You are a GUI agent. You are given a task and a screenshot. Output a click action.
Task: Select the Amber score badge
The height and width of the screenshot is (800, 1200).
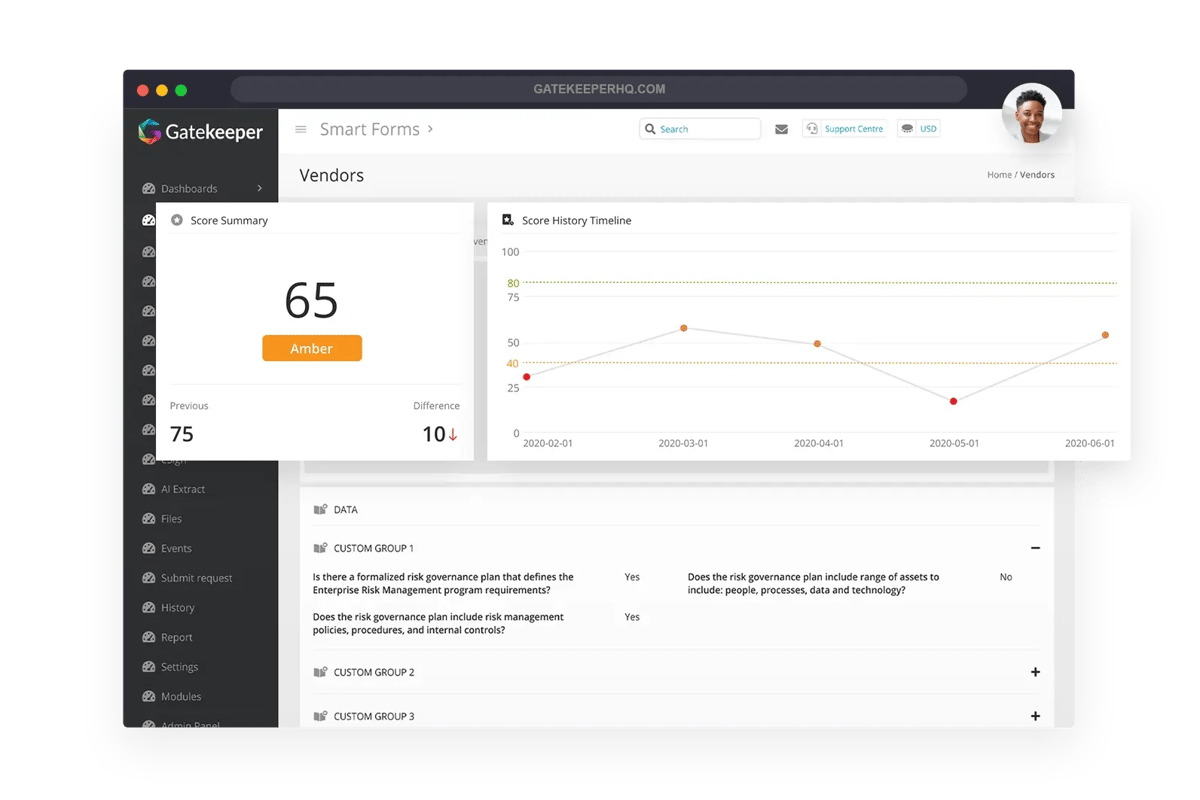coord(311,348)
